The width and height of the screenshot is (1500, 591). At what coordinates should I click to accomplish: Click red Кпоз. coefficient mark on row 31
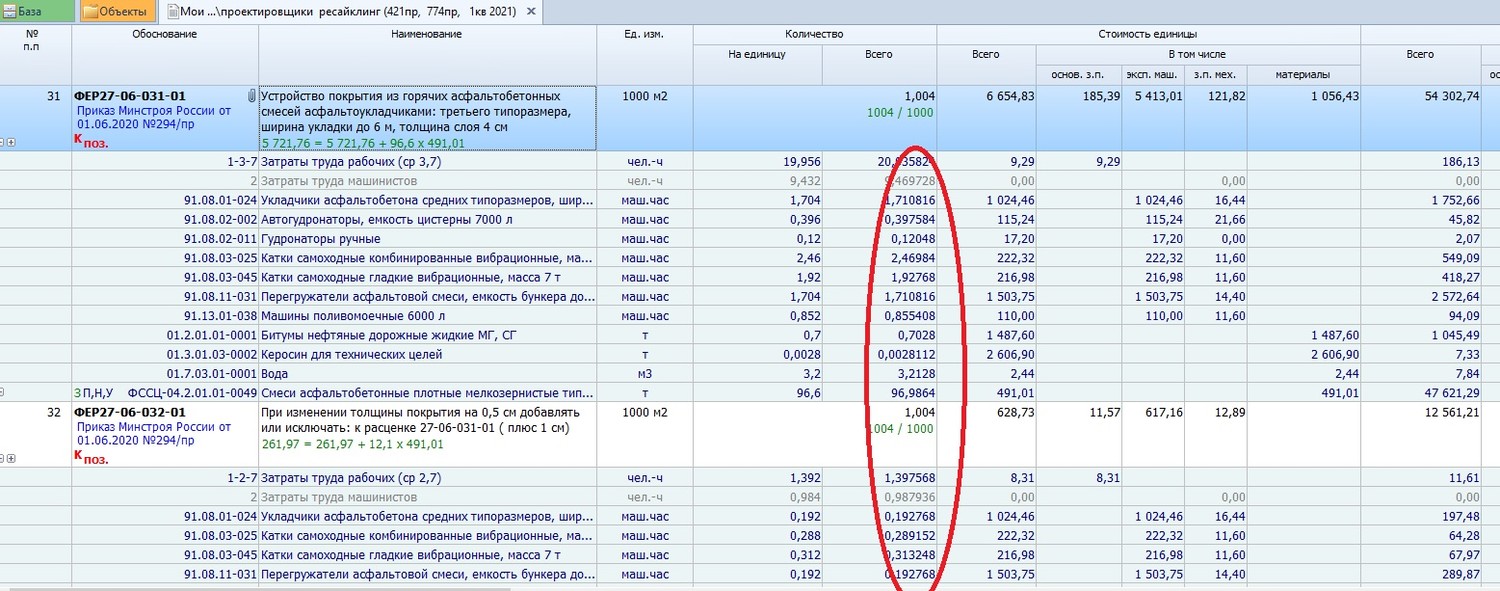point(91,142)
